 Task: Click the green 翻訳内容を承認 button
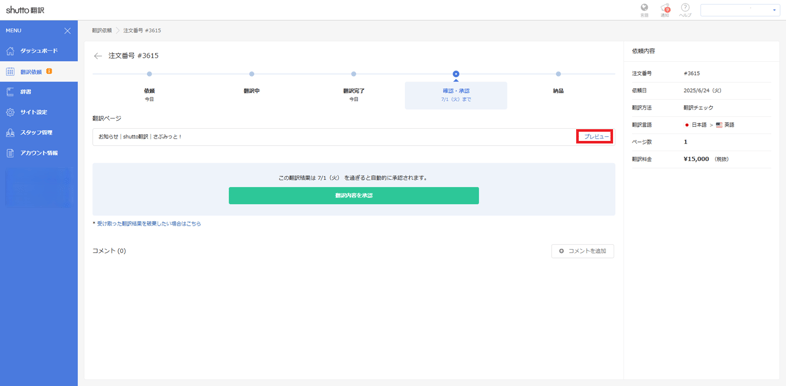click(353, 196)
